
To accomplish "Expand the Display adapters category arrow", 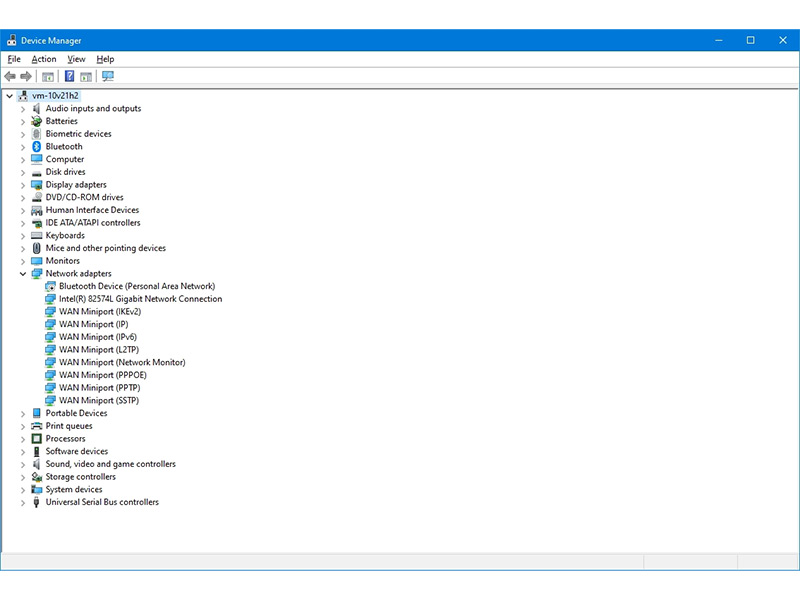I will [x=23, y=185].
